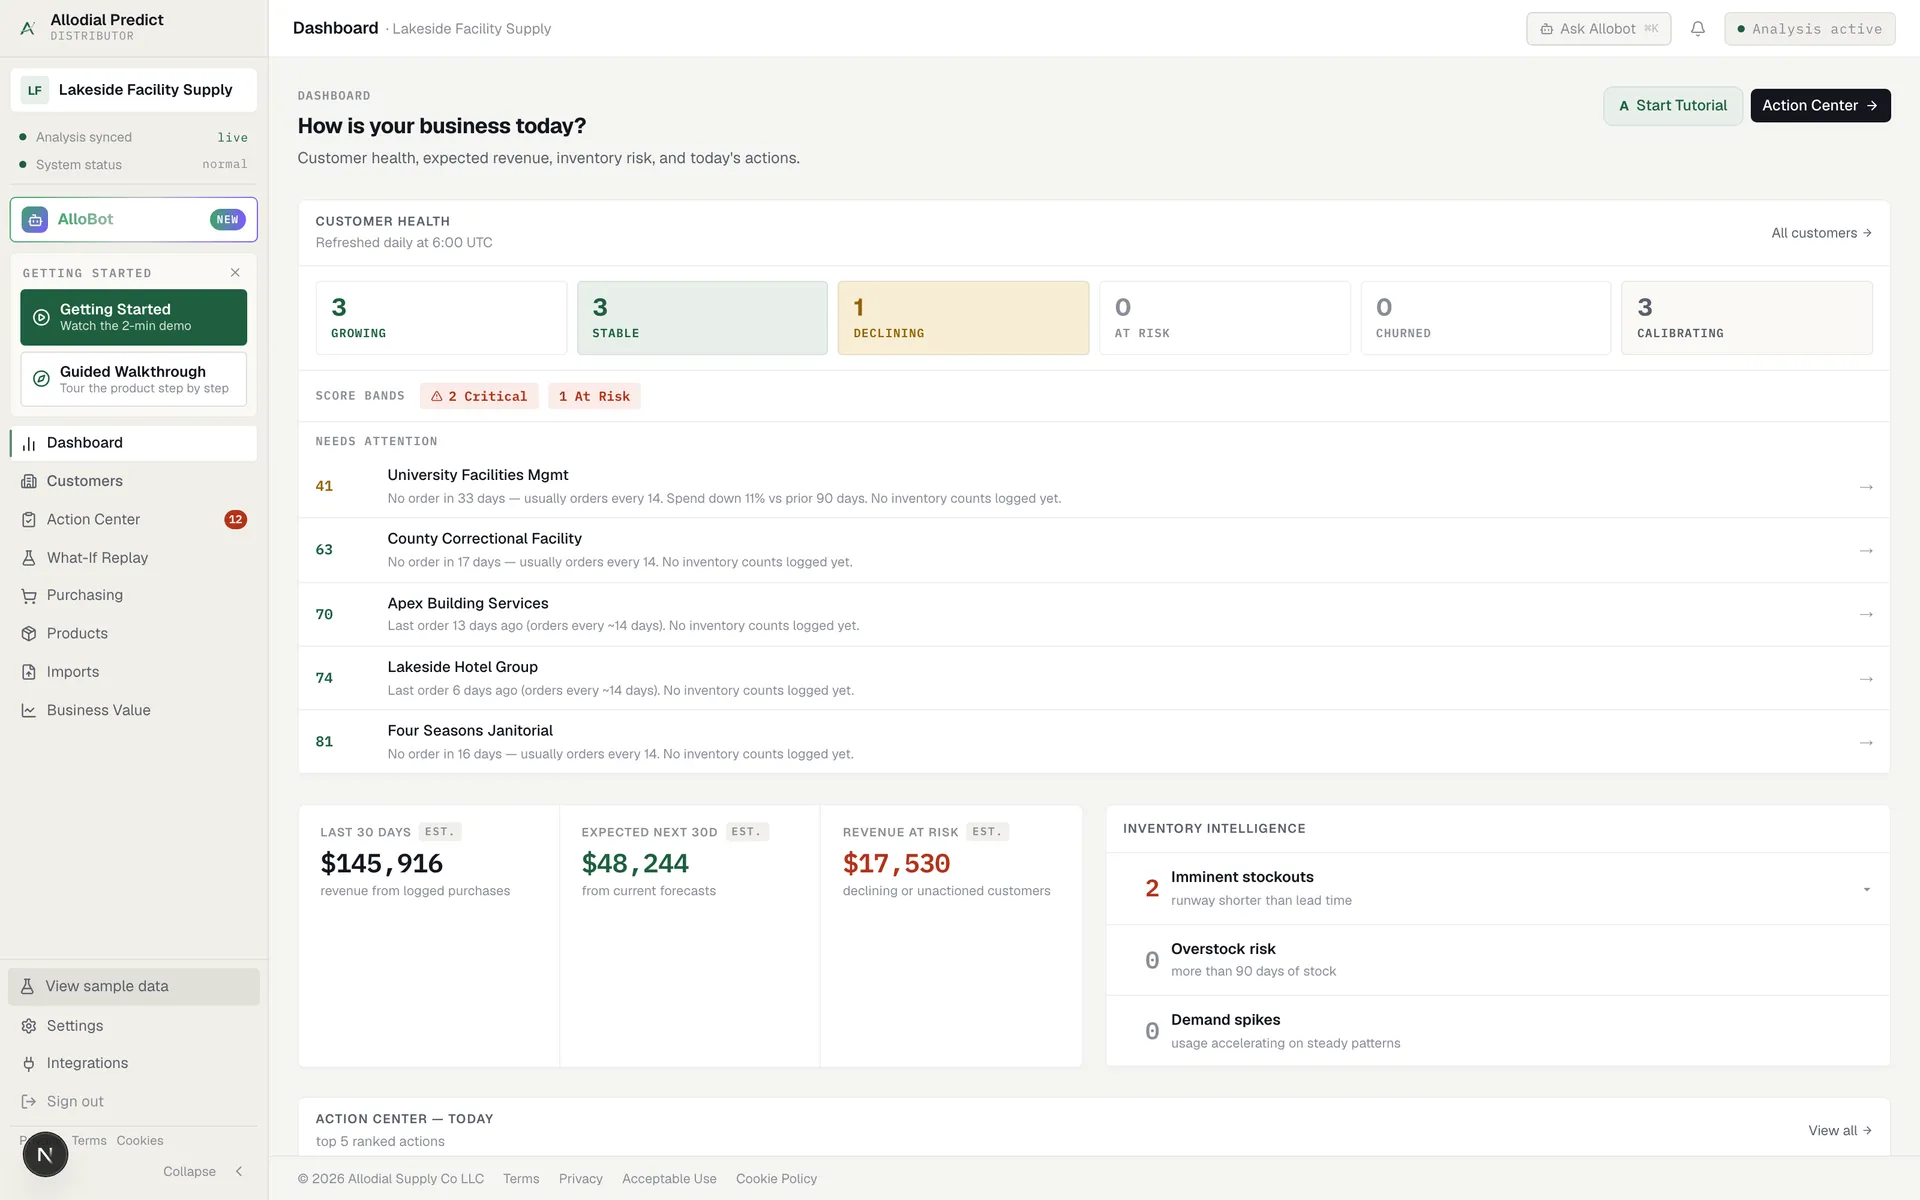The width and height of the screenshot is (1920, 1200).
Task: Click the Dashboard bar chart icon
Action: point(29,443)
